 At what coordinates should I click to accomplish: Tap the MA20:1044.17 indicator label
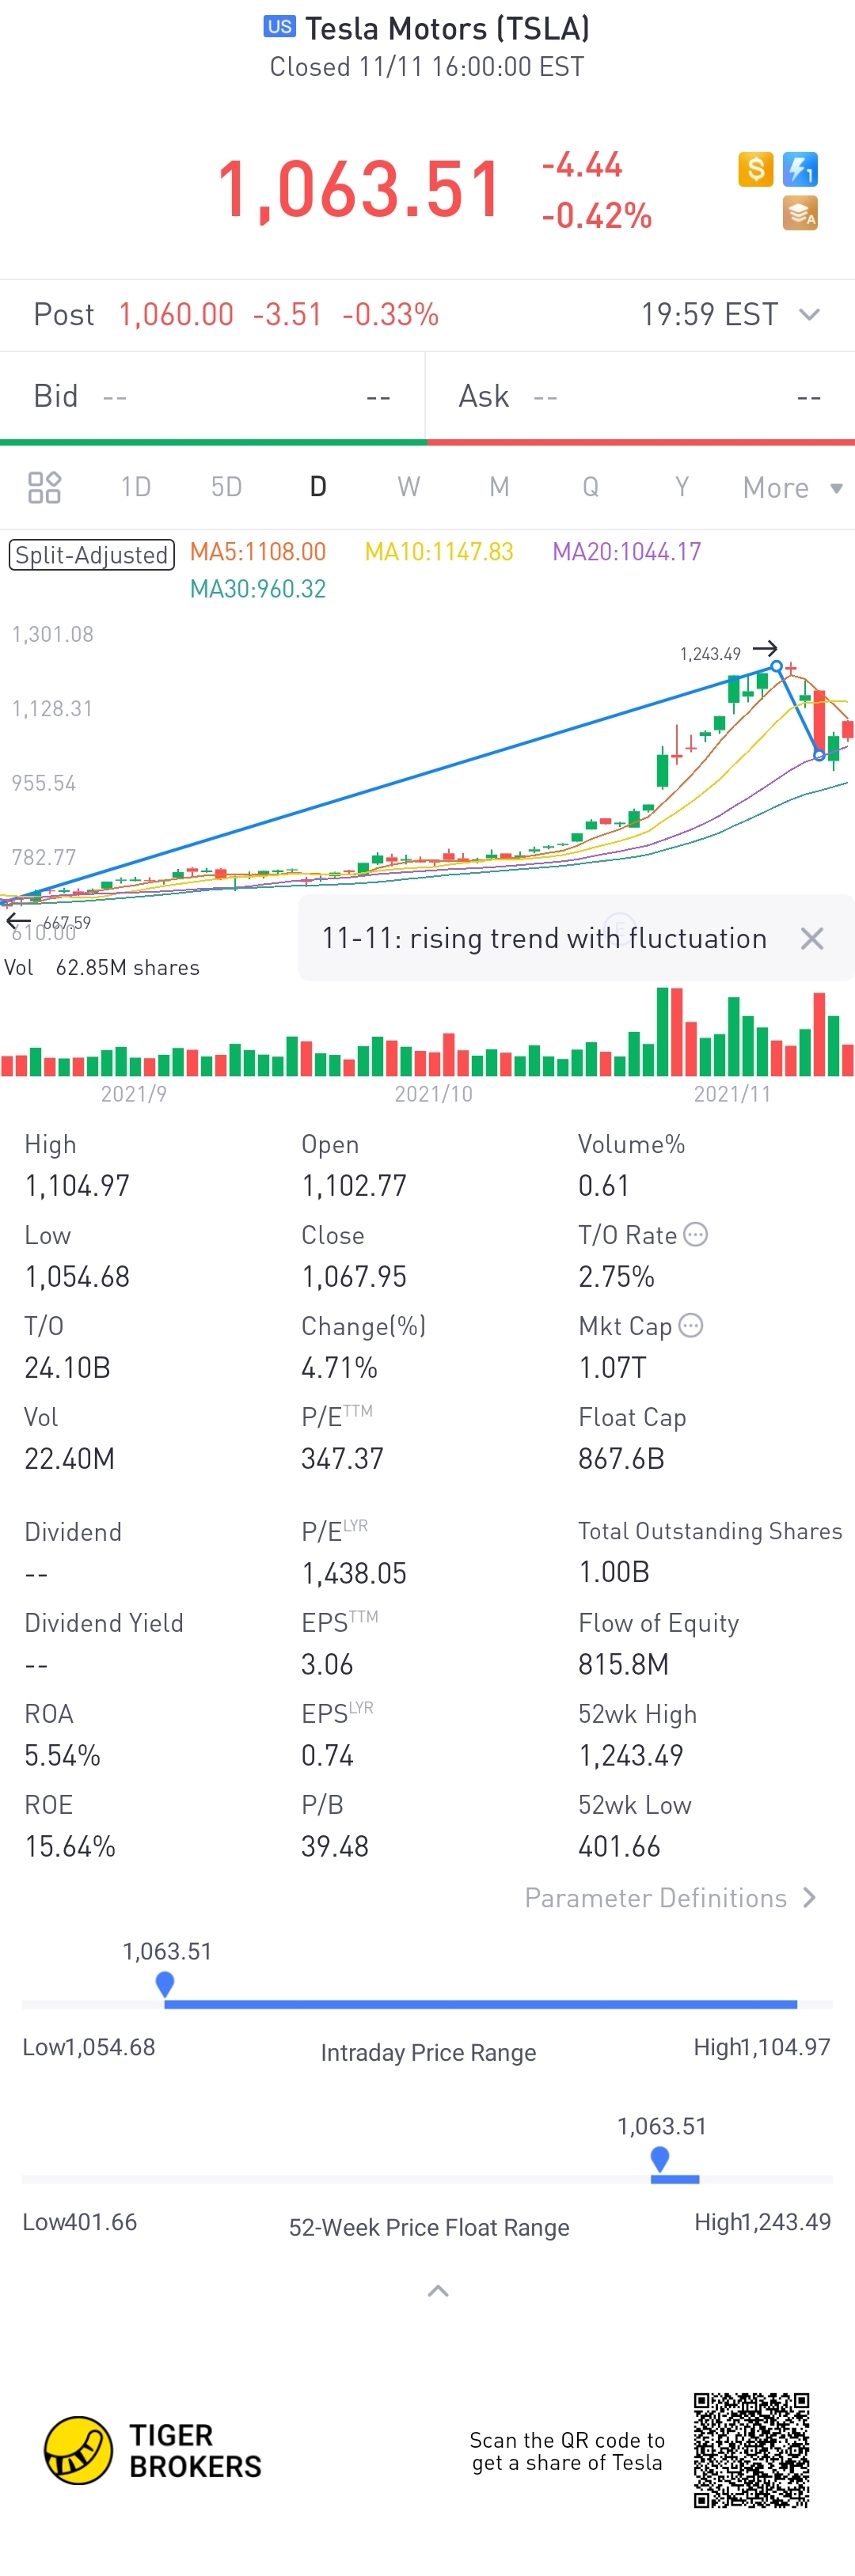click(627, 552)
